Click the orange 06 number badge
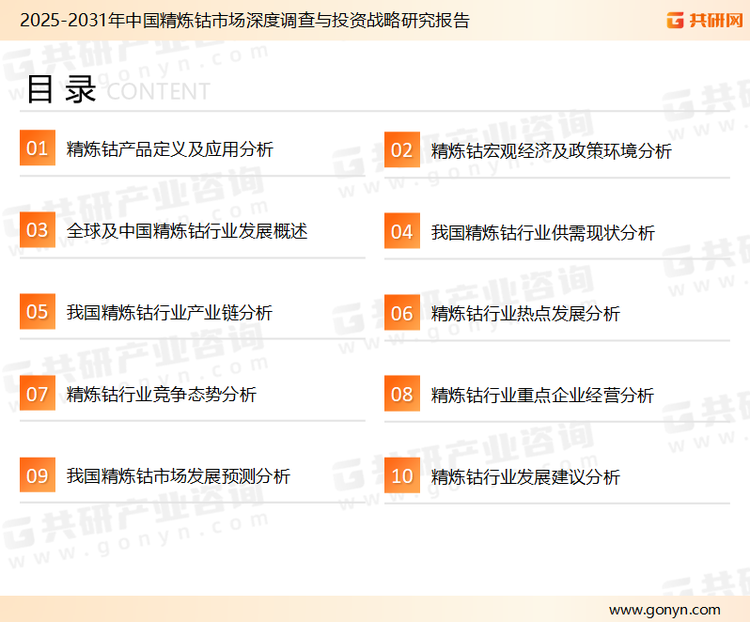This screenshot has height=622, width=750. coord(402,313)
